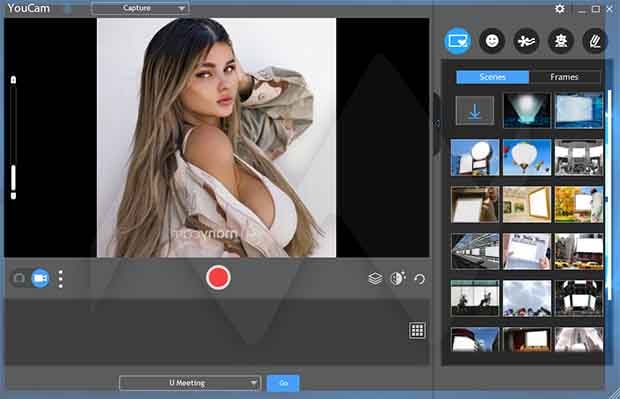The width and height of the screenshot is (620, 399).
Task: Select the window cleaners silhouette scene
Action: [475, 298]
